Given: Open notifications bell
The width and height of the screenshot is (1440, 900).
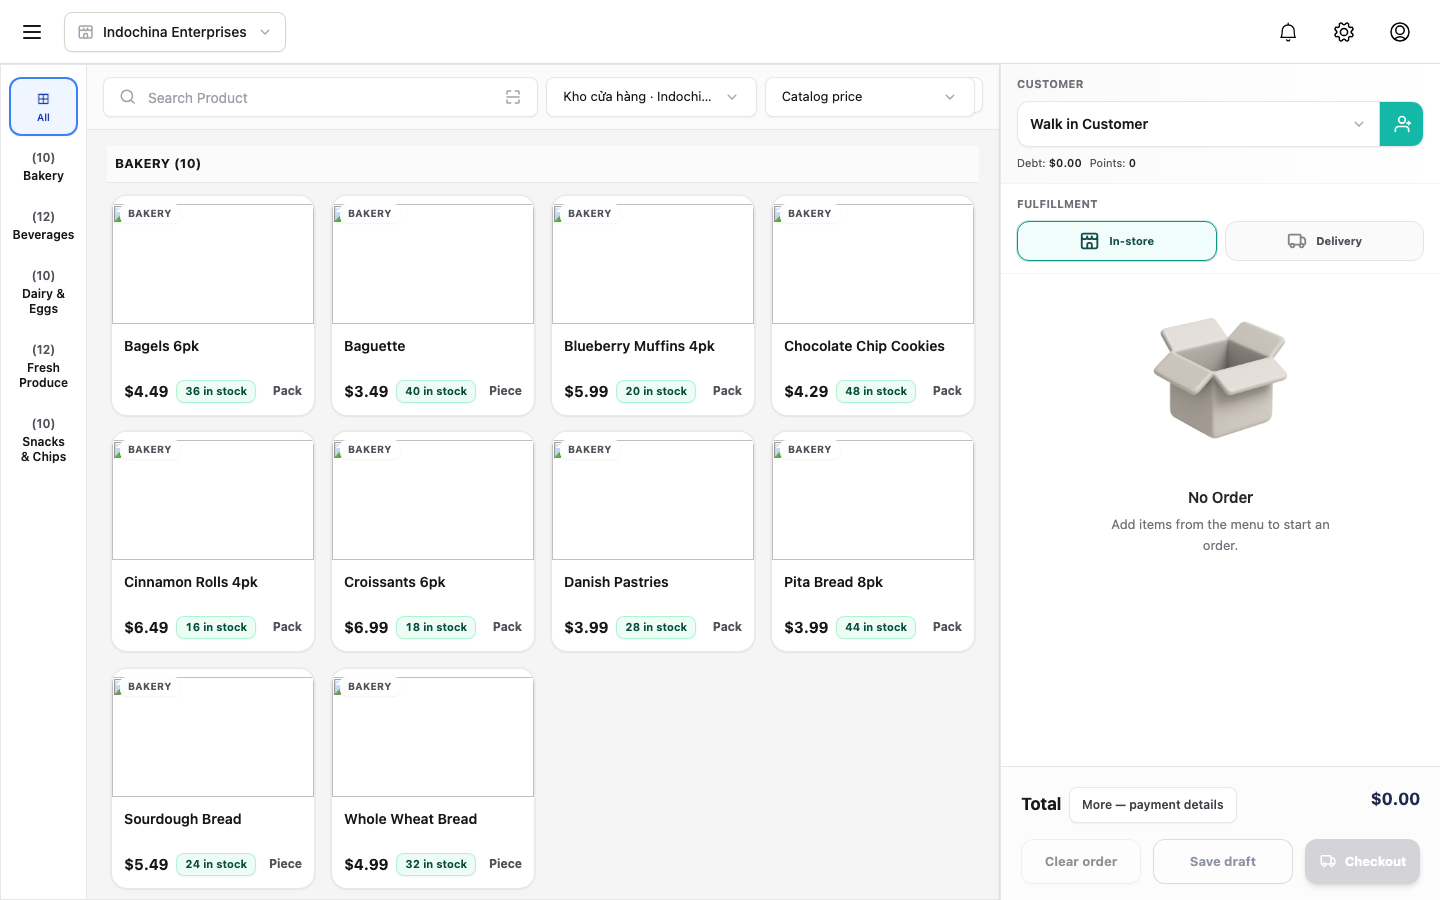Looking at the screenshot, I should click(x=1288, y=32).
